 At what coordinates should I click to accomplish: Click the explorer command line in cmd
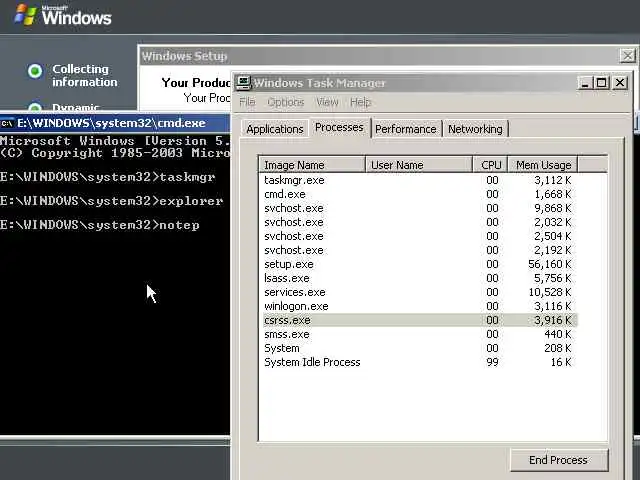tap(112, 201)
